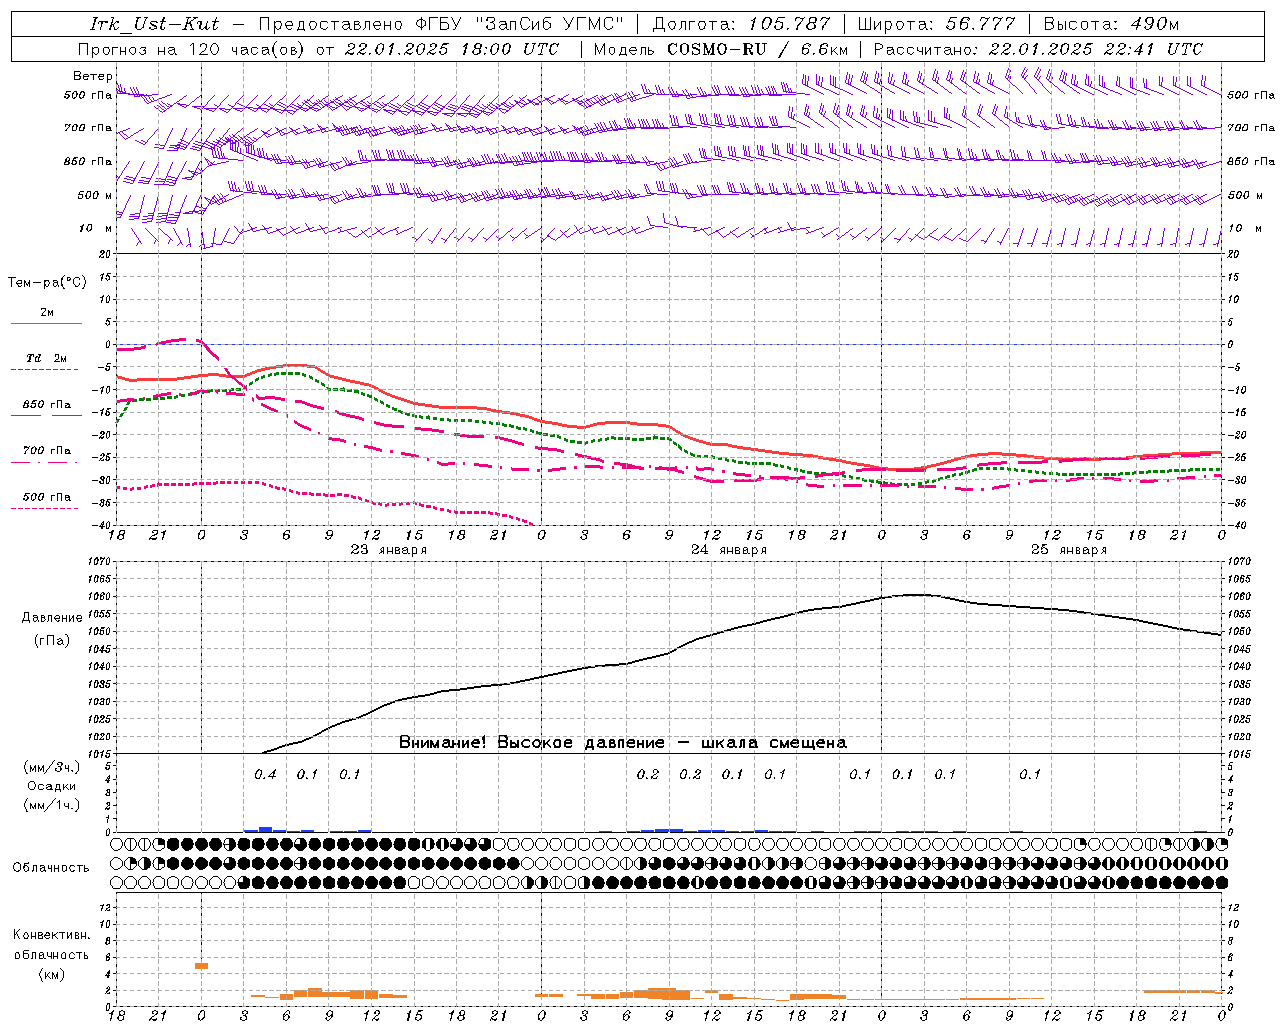Select the 10 м wind level label on the left
The height and width of the screenshot is (1024, 1280).
pos(95,229)
